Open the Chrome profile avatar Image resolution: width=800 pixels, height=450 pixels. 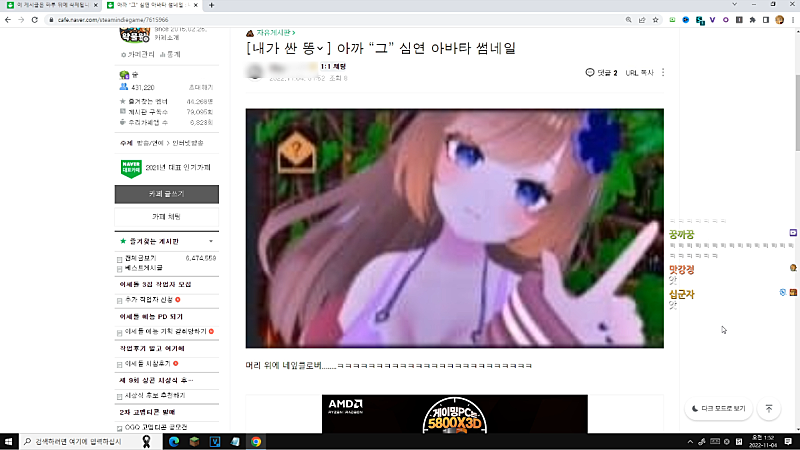pos(779,20)
